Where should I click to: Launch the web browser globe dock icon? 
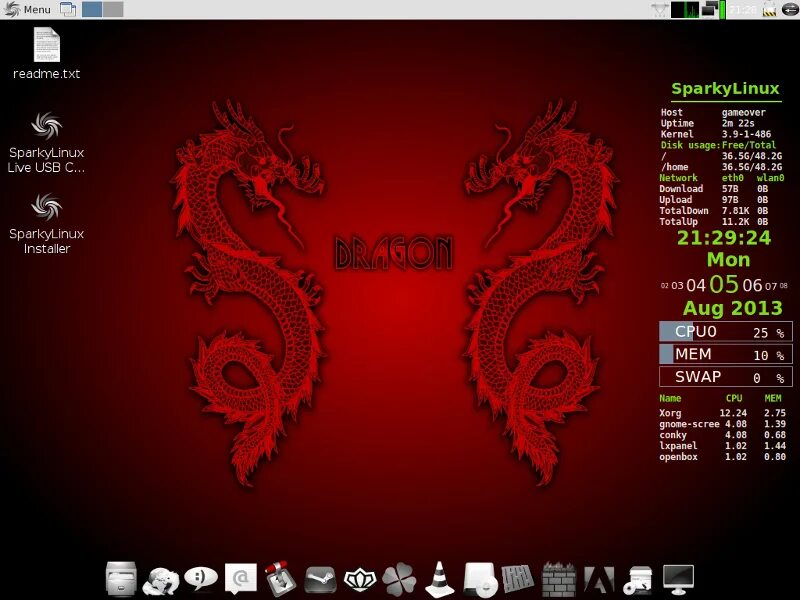161,581
